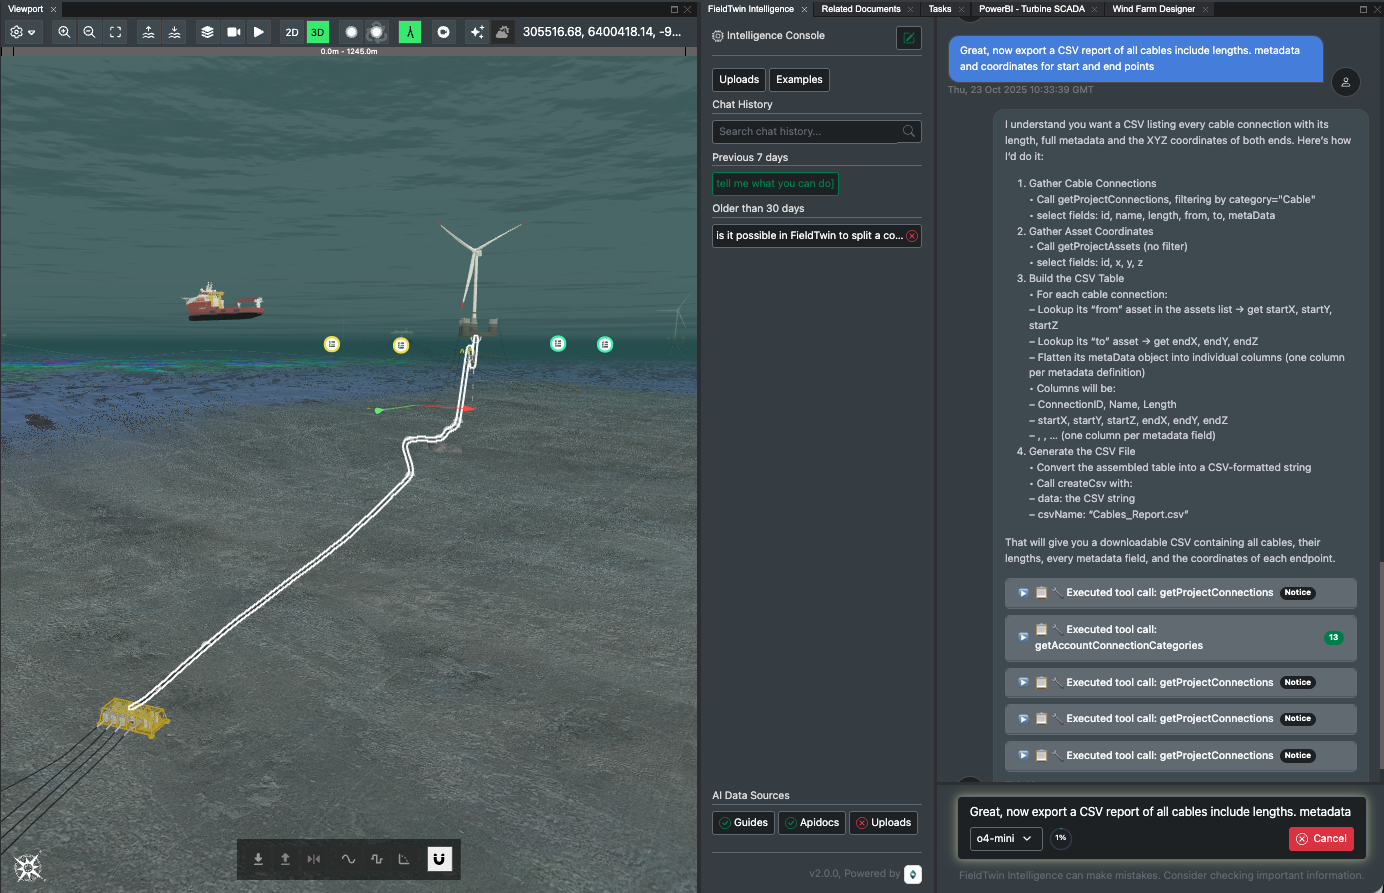Click the sparkle AI stars icon
1384x893 pixels.
477,32
